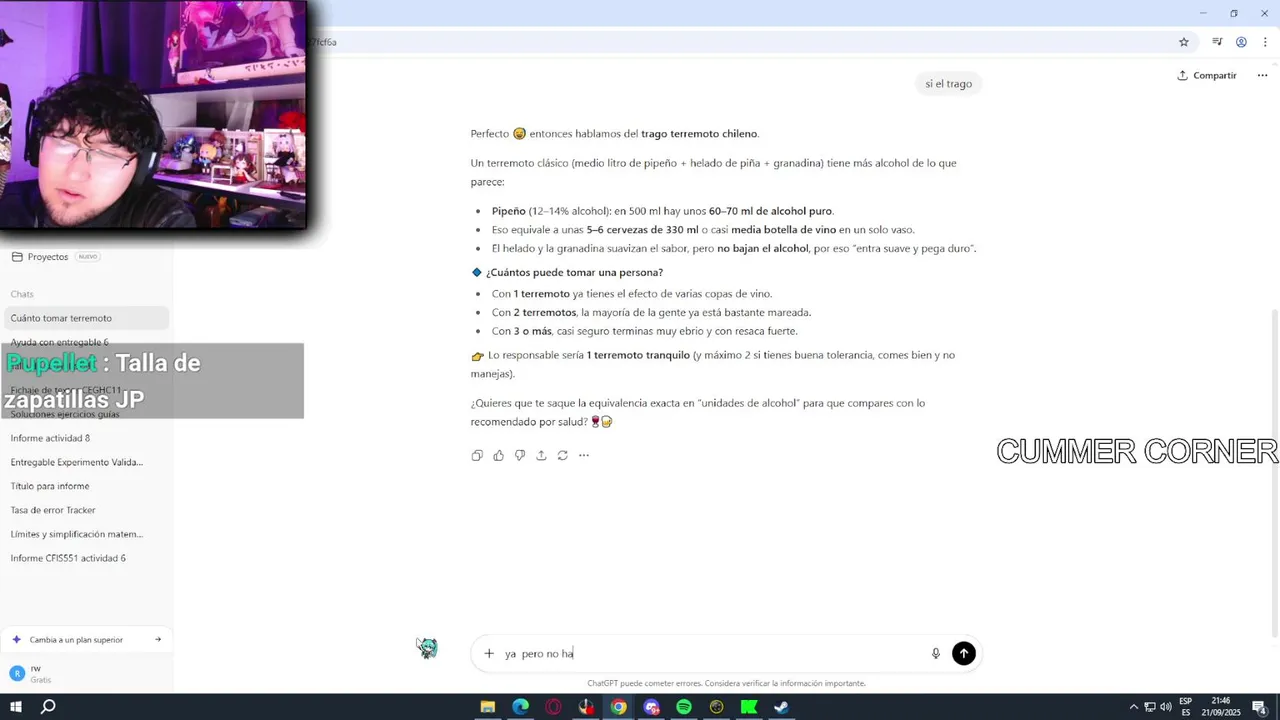Give the response a thumbs up
This screenshot has width=1280, height=720.
(498, 455)
